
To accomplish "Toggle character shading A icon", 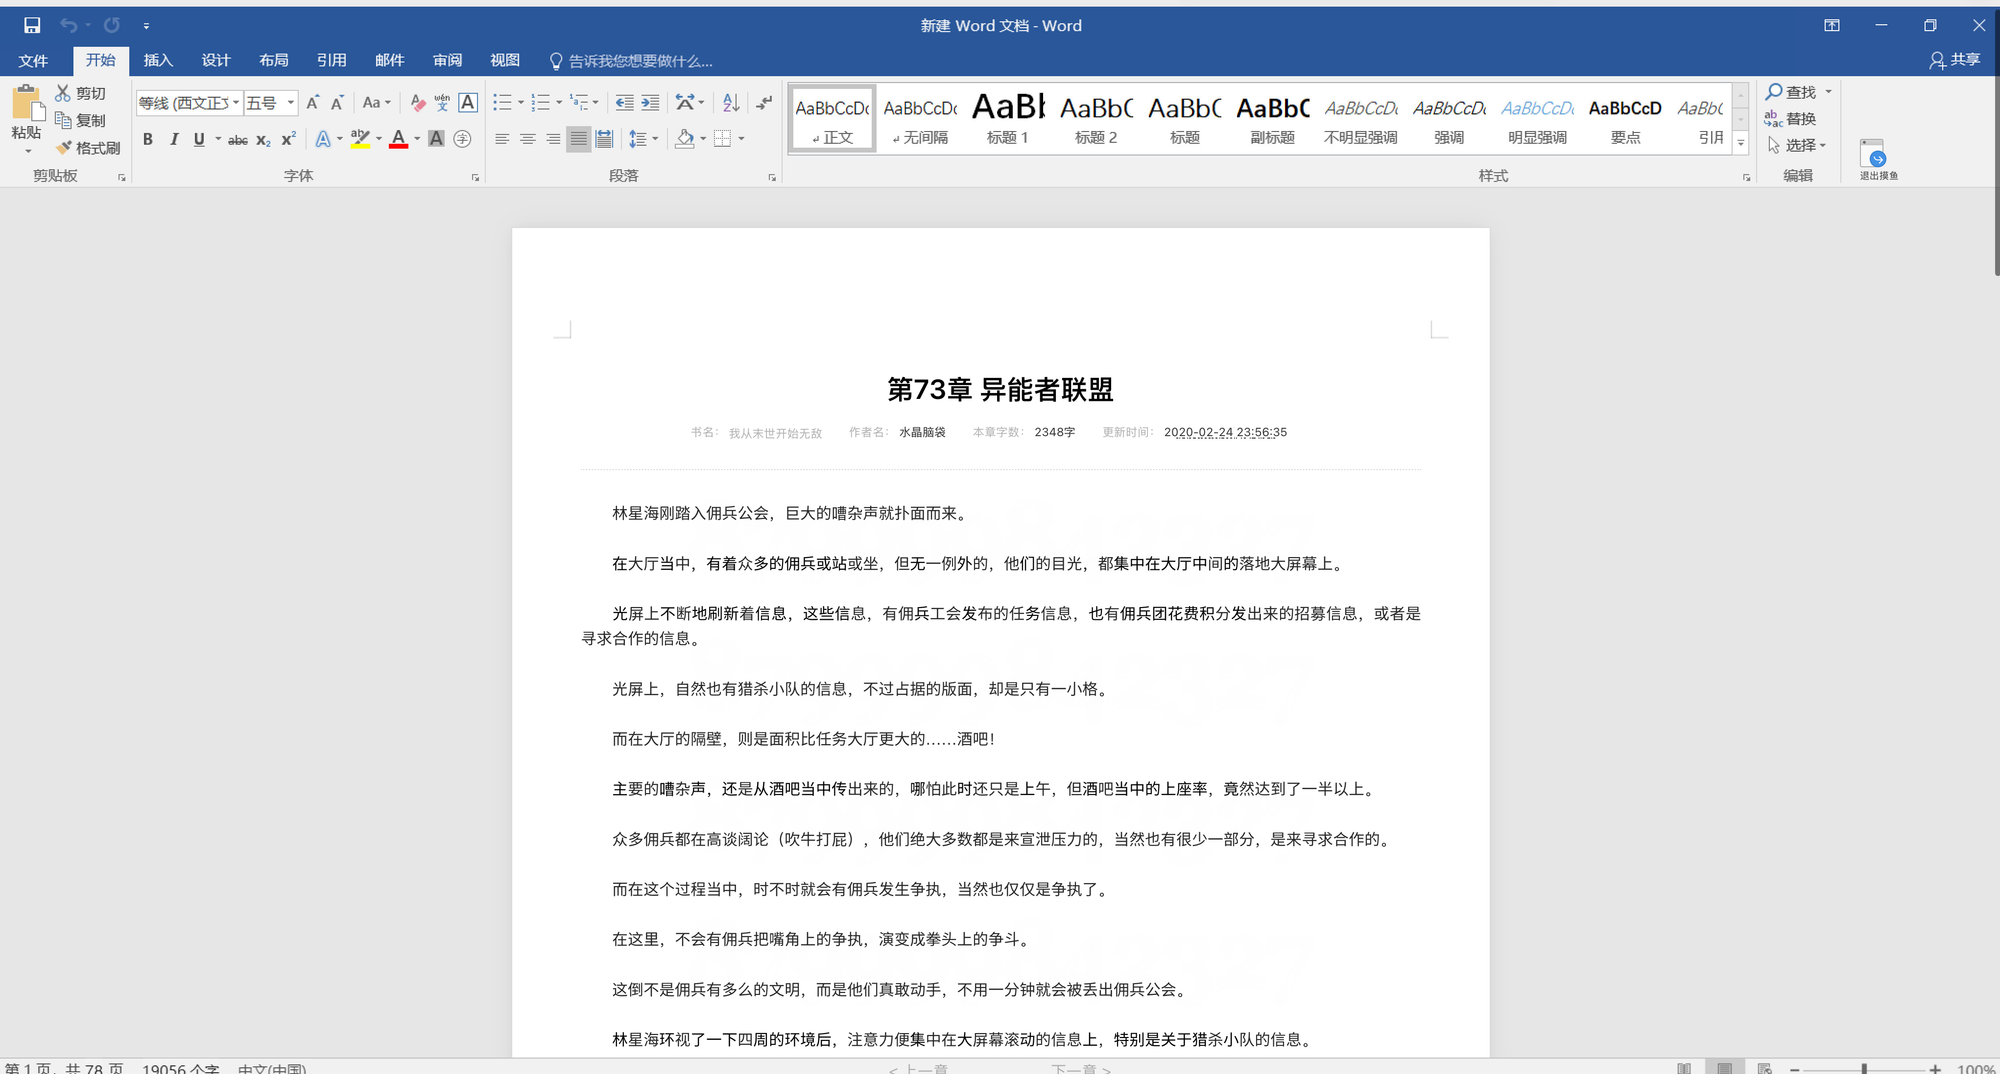I will [x=436, y=139].
